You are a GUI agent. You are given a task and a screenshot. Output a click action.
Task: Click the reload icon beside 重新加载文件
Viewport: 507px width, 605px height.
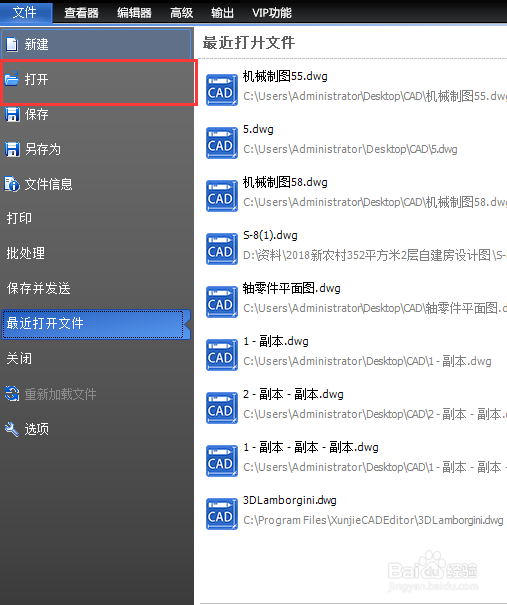12,394
